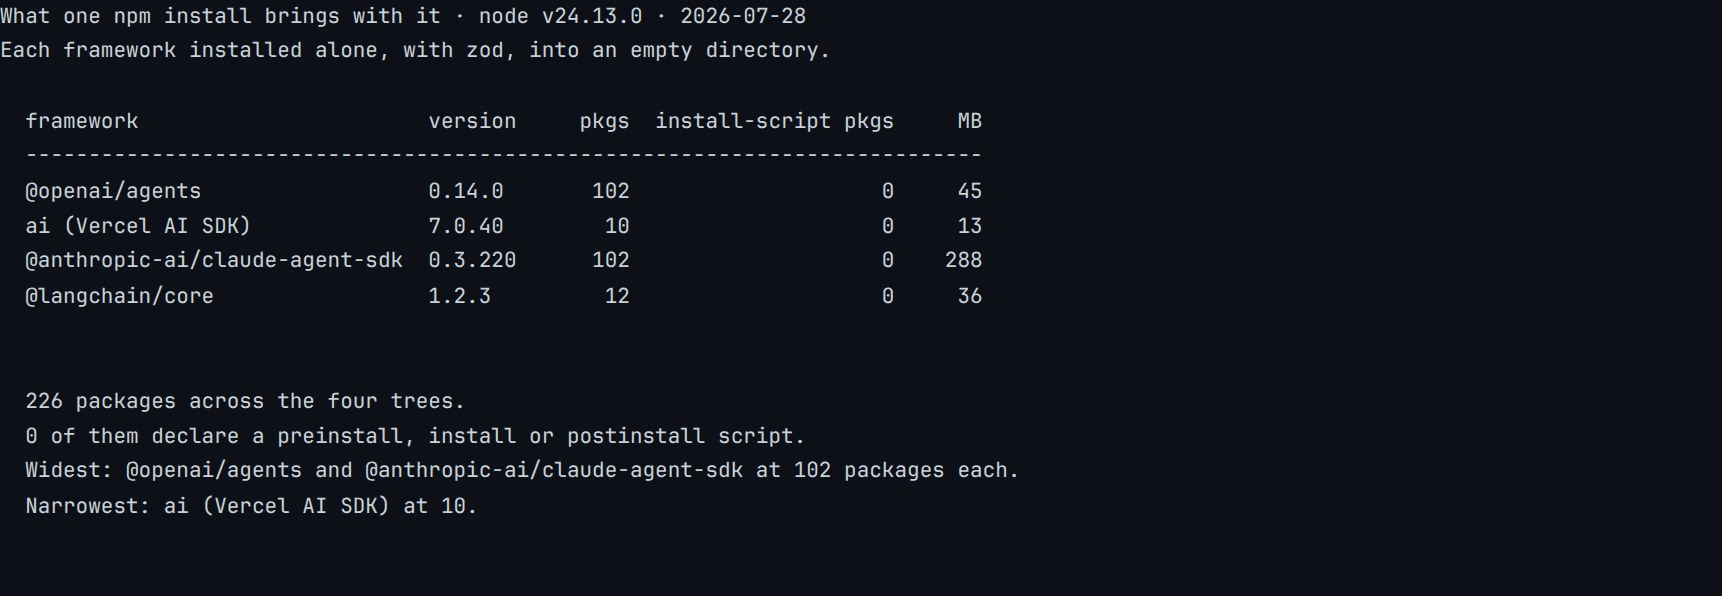Click the 'node v24.13.0' text in title
The height and width of the screenshot is (596, 1722).
[x=561, y=16]
